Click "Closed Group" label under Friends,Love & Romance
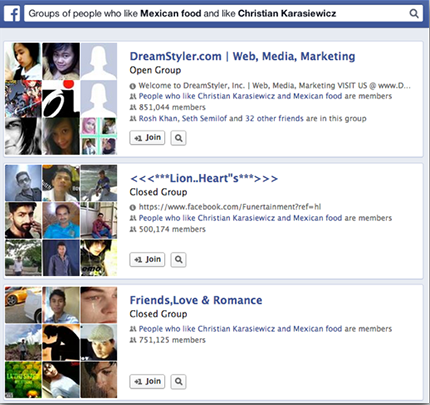 [158, 314]
